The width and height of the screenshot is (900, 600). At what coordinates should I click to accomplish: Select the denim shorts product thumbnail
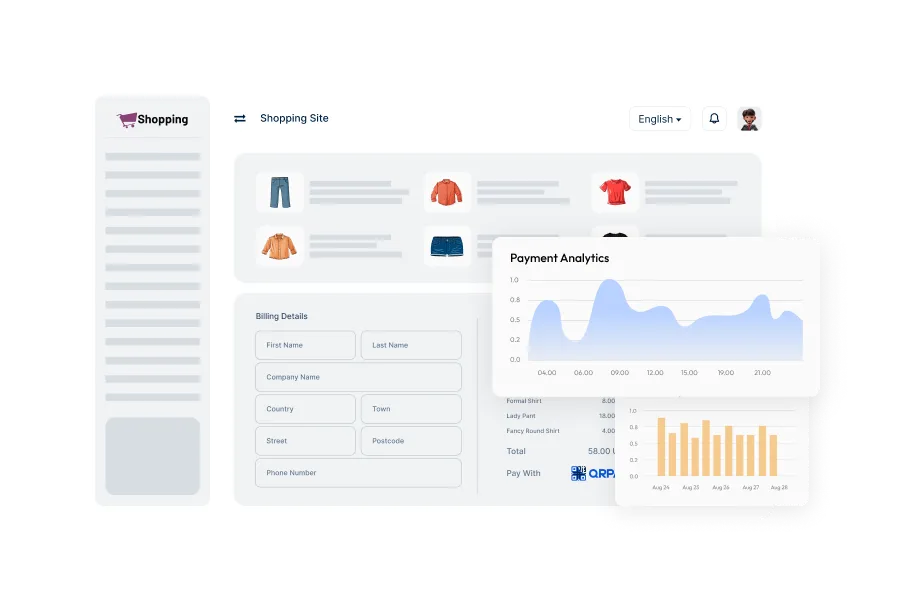click(447, 246)
